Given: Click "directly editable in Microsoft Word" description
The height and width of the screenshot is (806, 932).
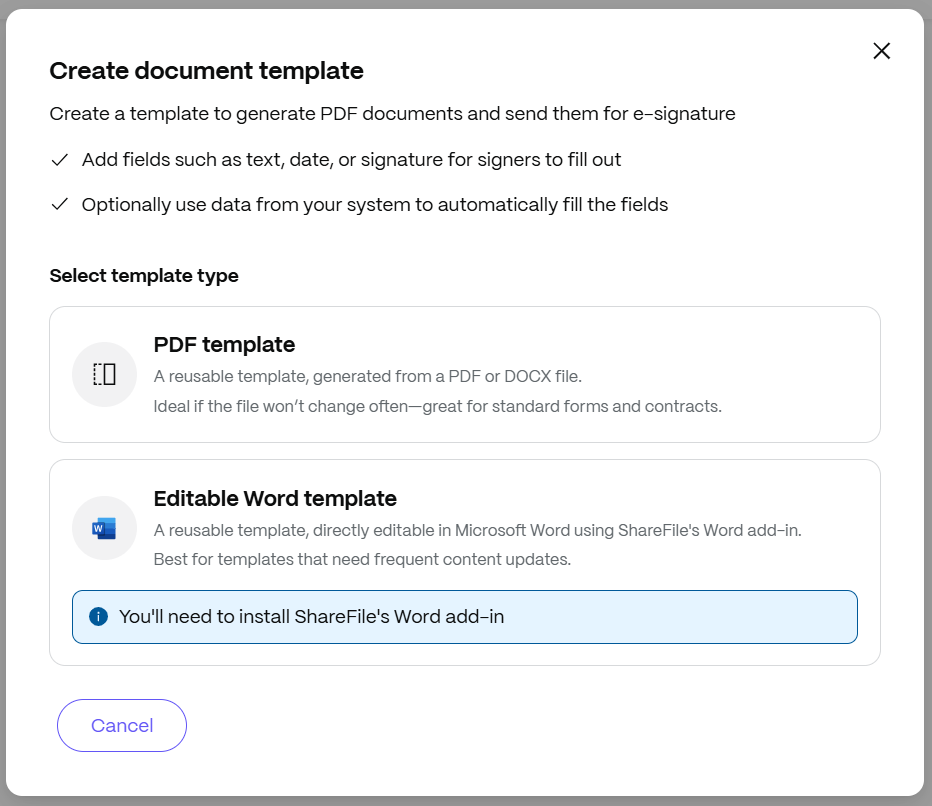Looking at the screenshot, I should tap(477, 530).
